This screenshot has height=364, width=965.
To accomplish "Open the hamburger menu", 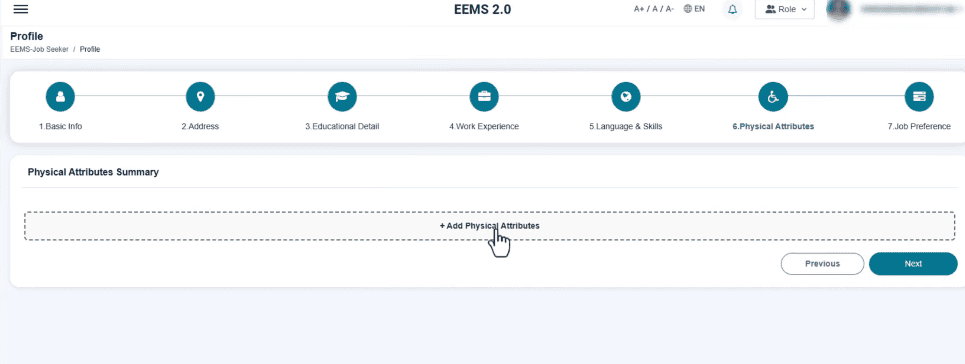I will 20,9.
